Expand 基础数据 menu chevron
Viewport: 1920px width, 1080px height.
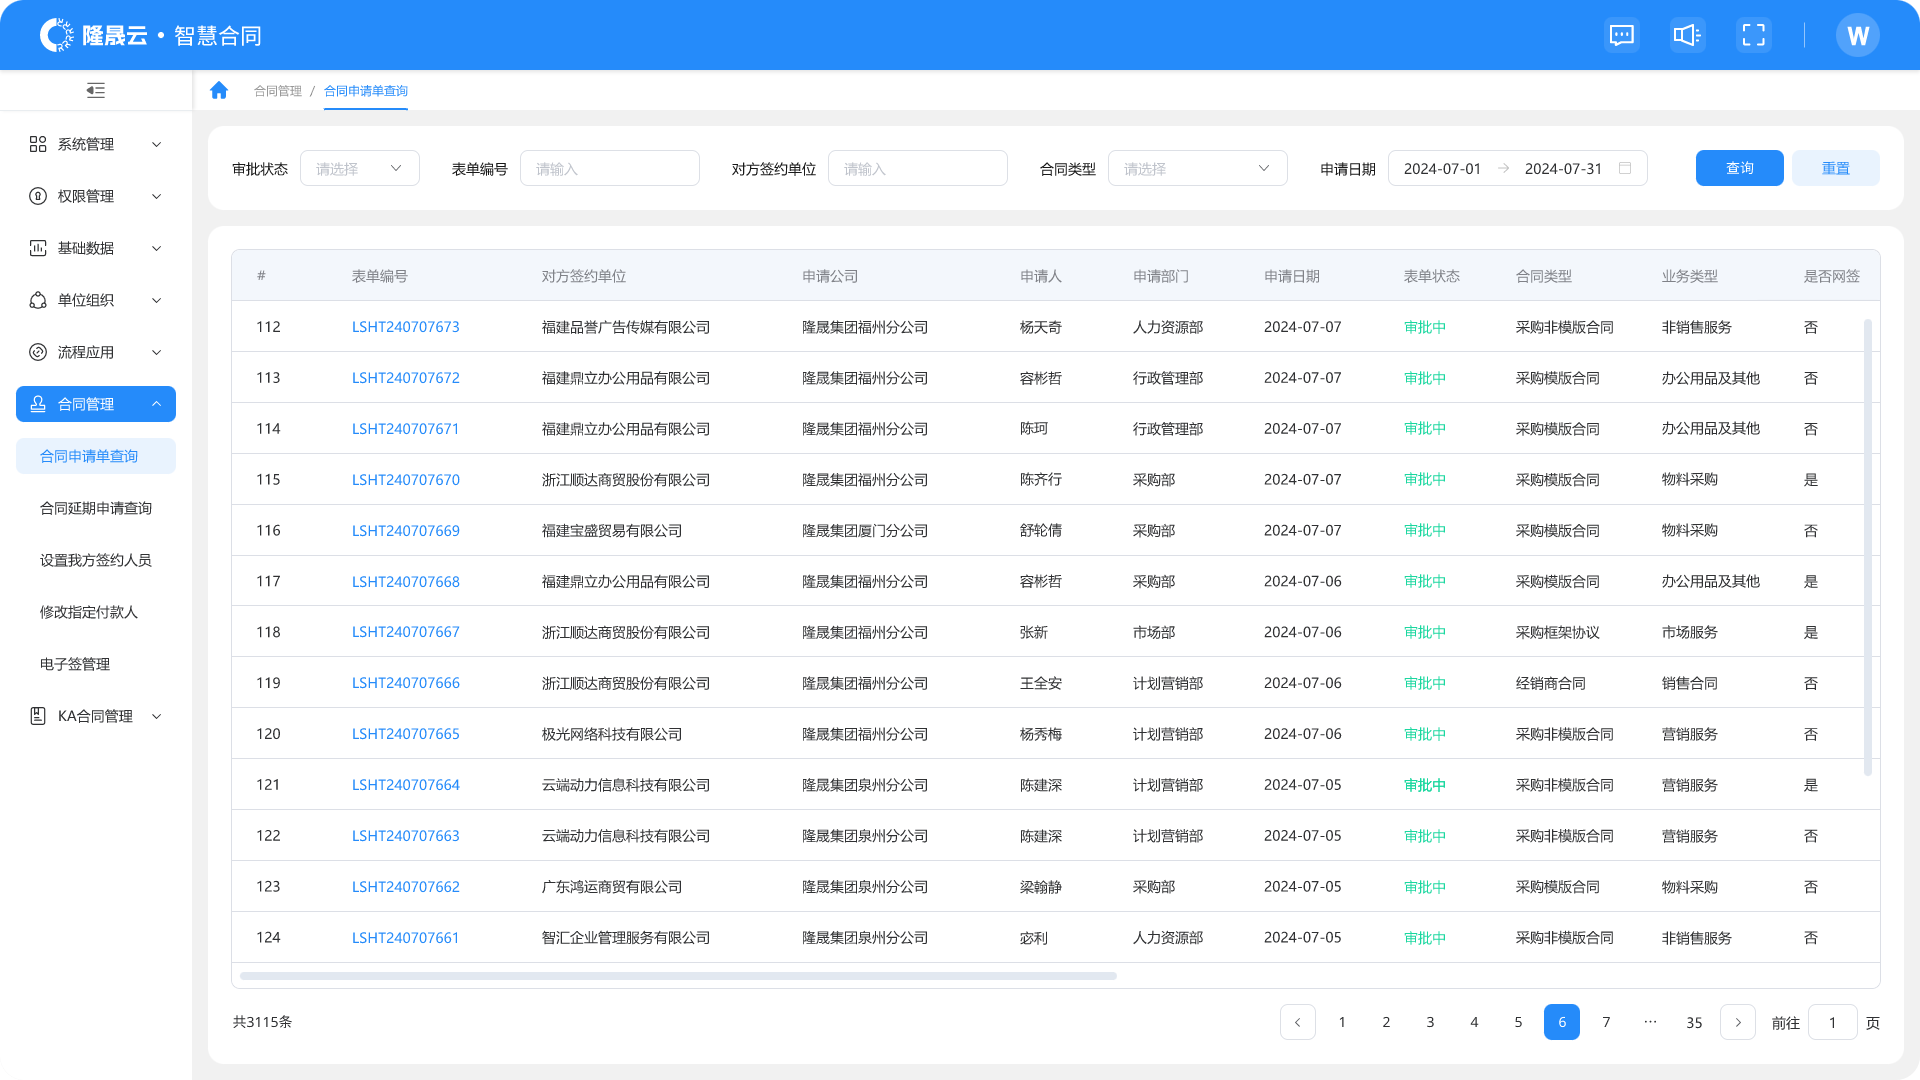tap(156, 248)
